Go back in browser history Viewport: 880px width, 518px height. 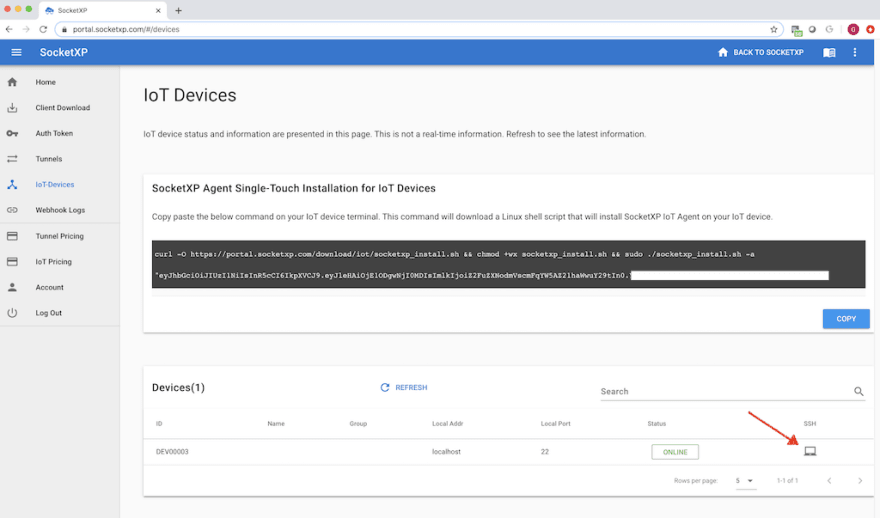click(x=9, y=29)
